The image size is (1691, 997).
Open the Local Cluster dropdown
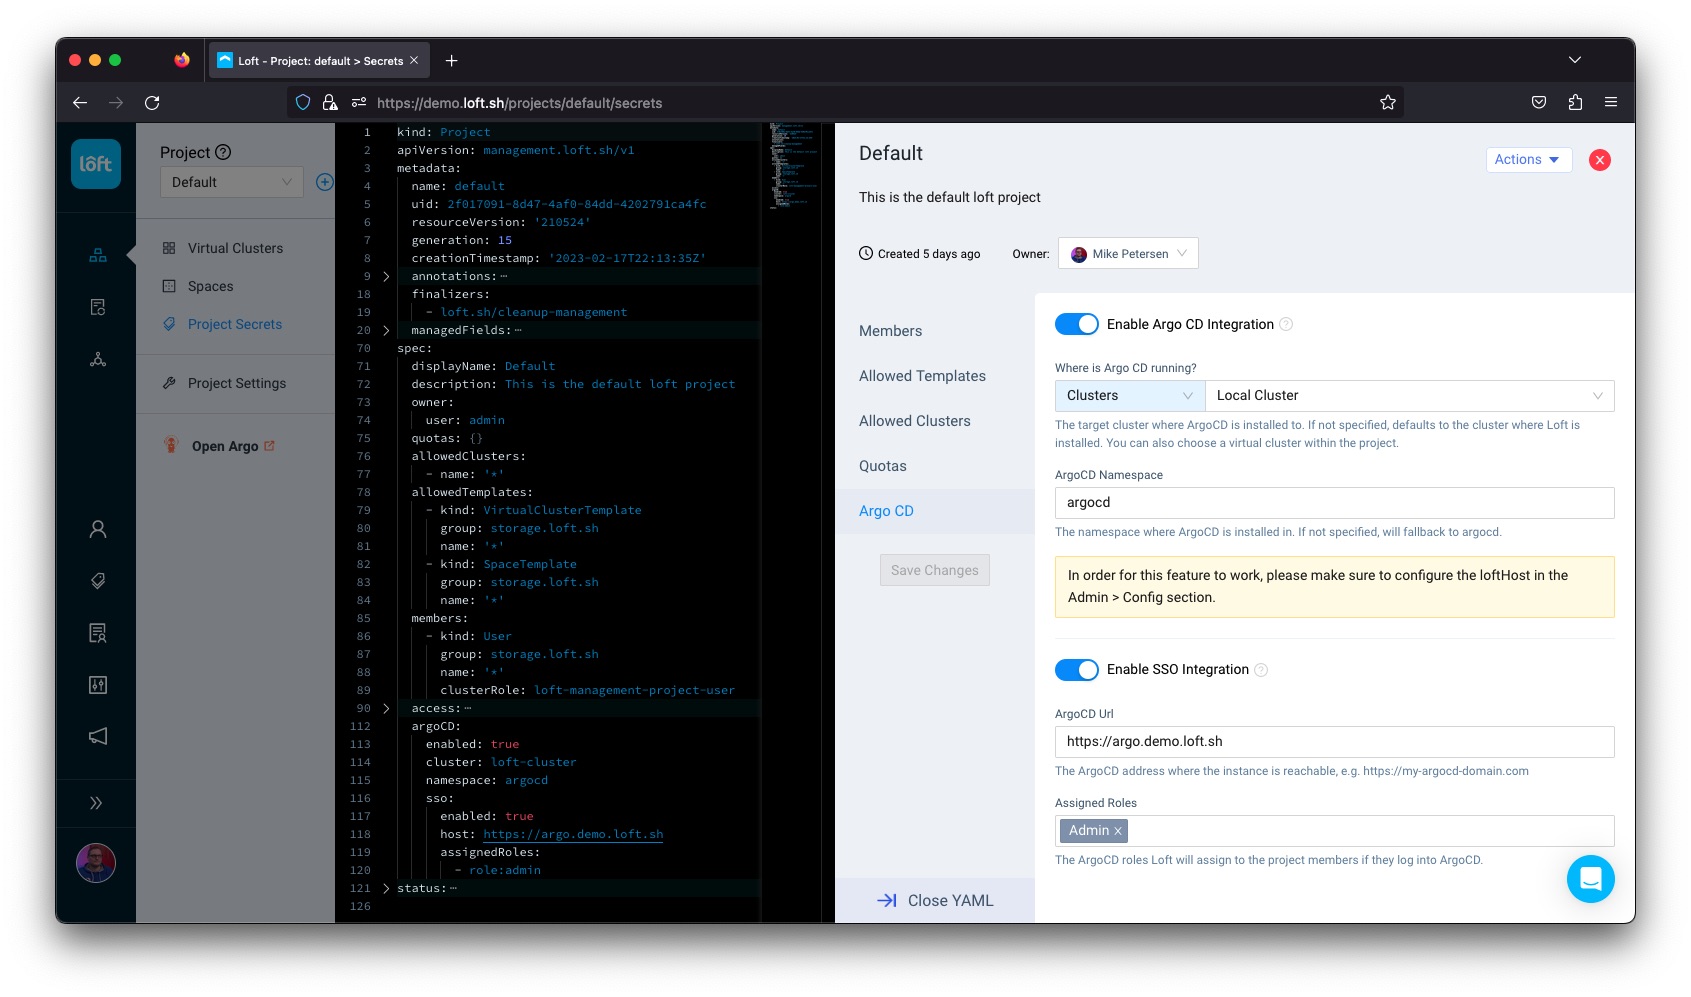1409,396
